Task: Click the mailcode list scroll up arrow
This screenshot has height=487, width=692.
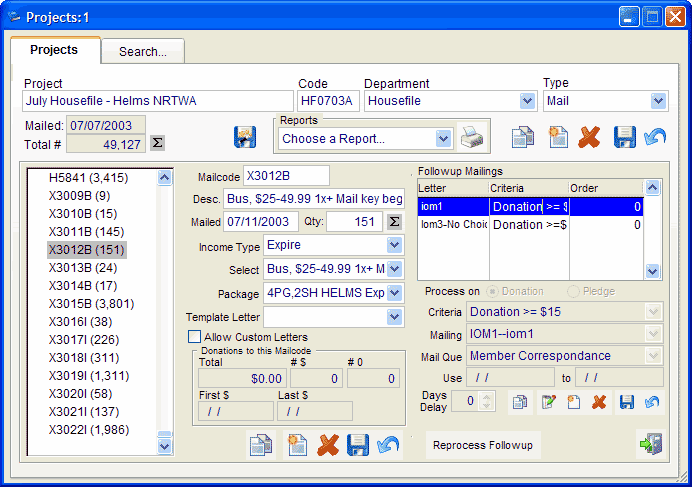Action: pos(164,177)
